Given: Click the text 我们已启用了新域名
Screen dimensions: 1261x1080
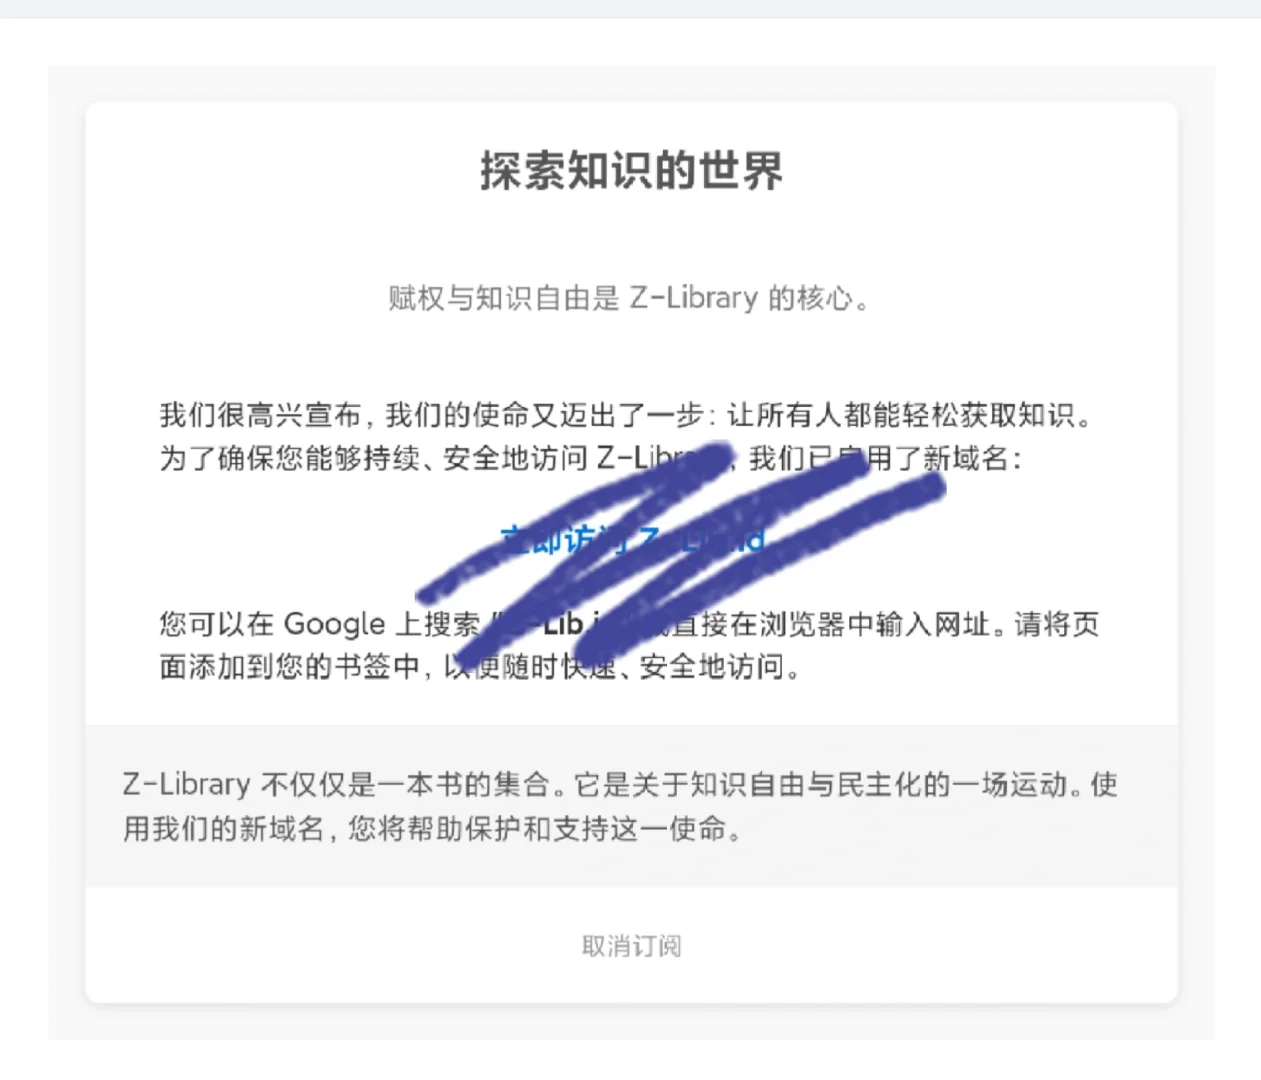Looking at the screenshot, I should [885, 459].
